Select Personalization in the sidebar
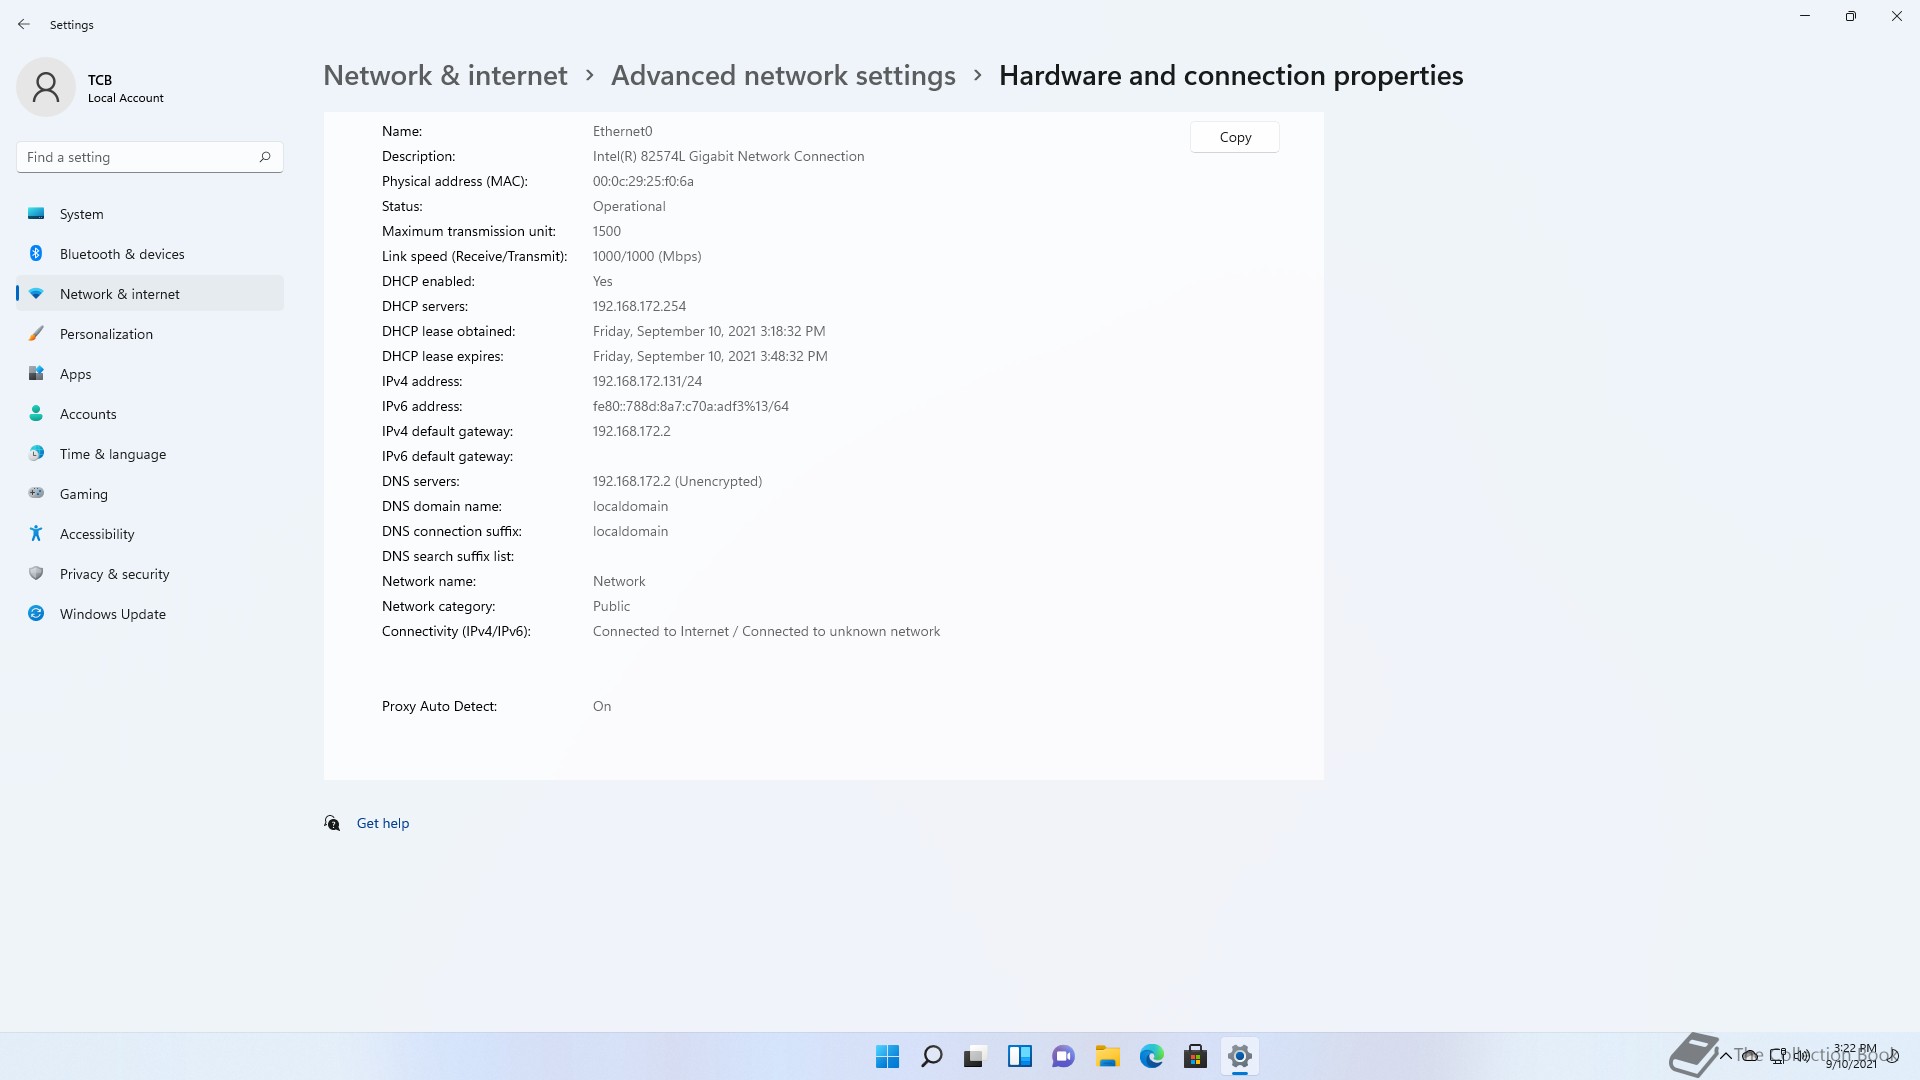 pos(106,334)
